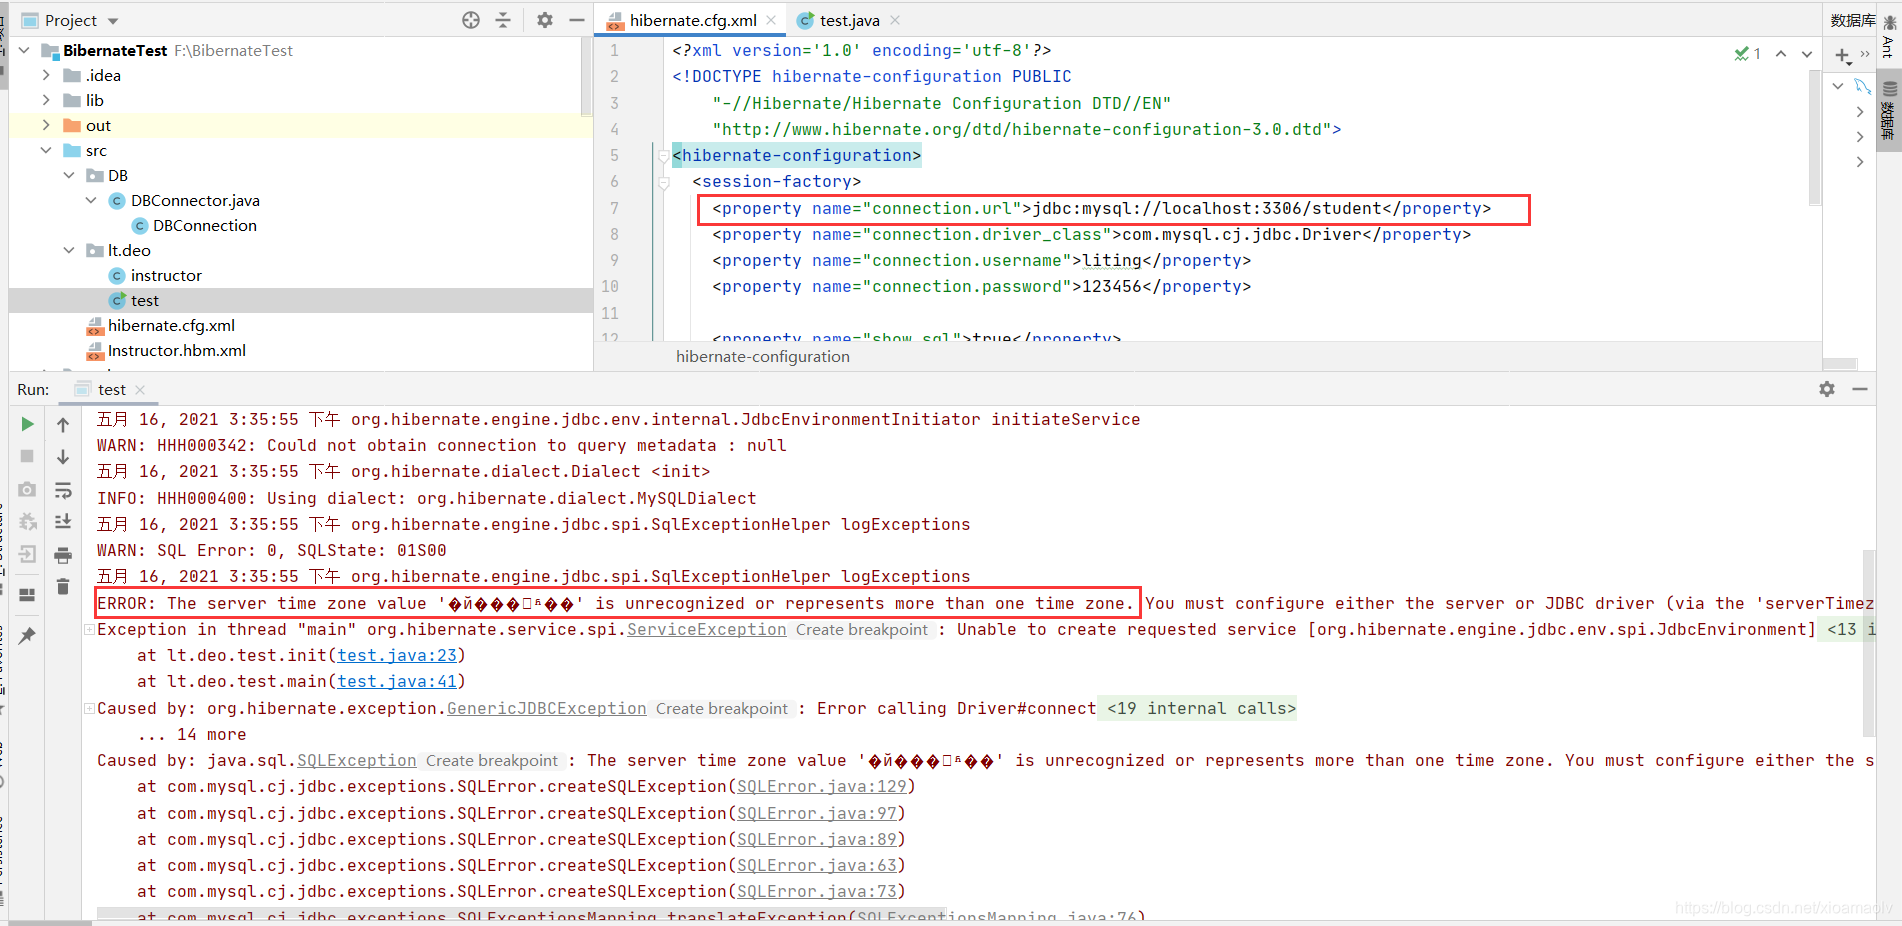Click ServiceException link in console
The image size is (1902, 926).
point(706,630)
